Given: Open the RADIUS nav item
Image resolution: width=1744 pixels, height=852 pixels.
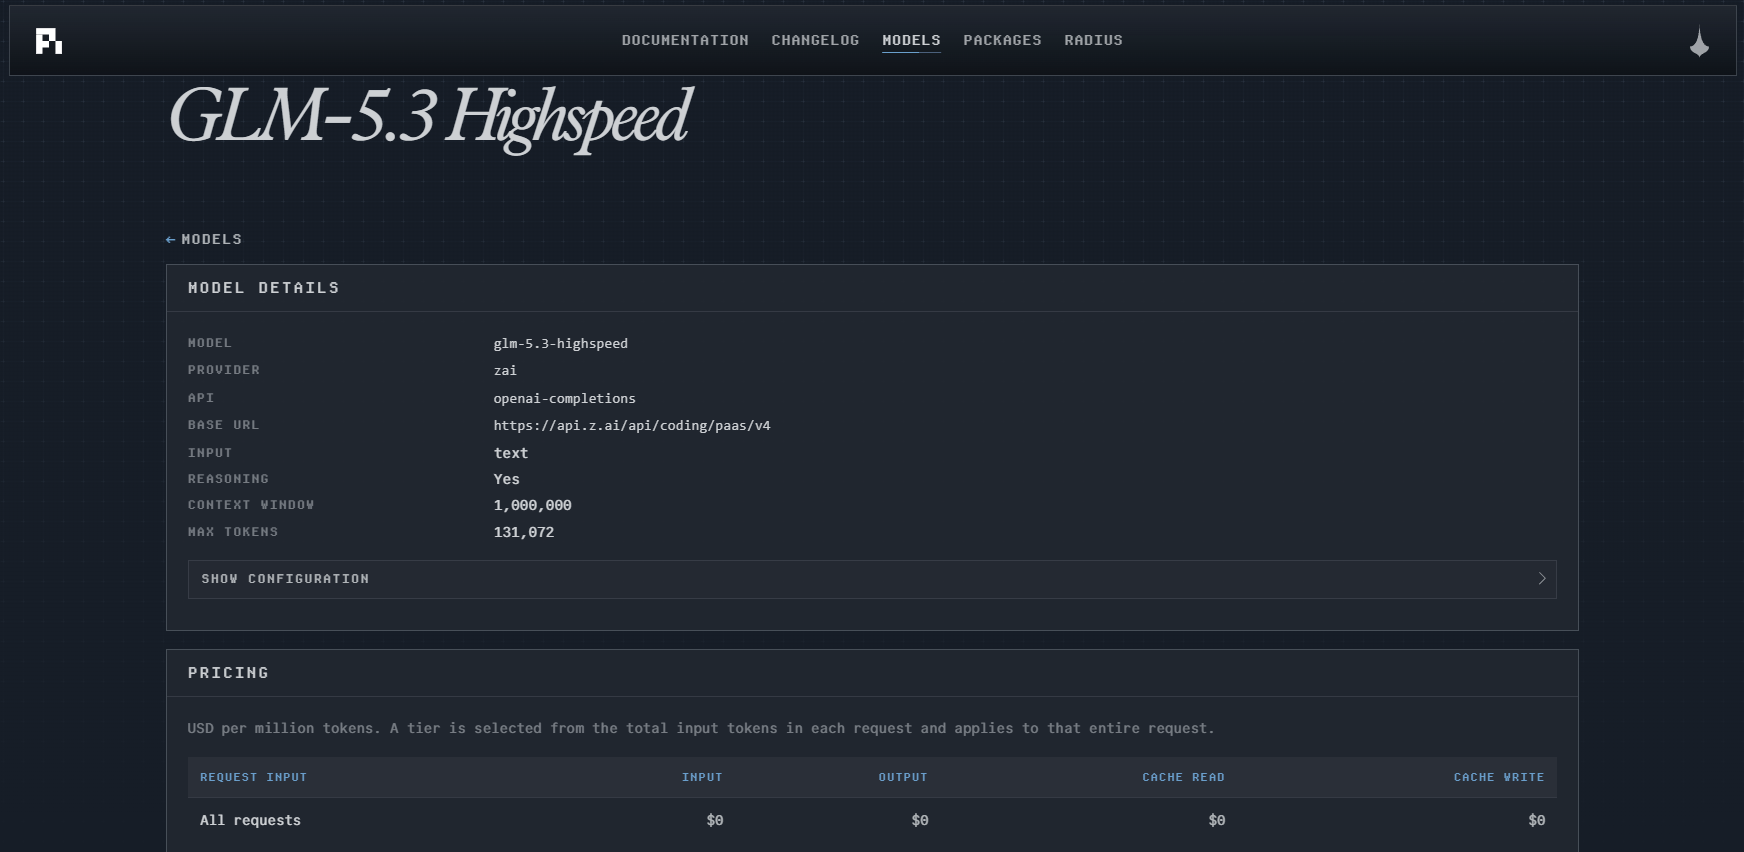Looking at the screenshot, I should click(1093, 40).
